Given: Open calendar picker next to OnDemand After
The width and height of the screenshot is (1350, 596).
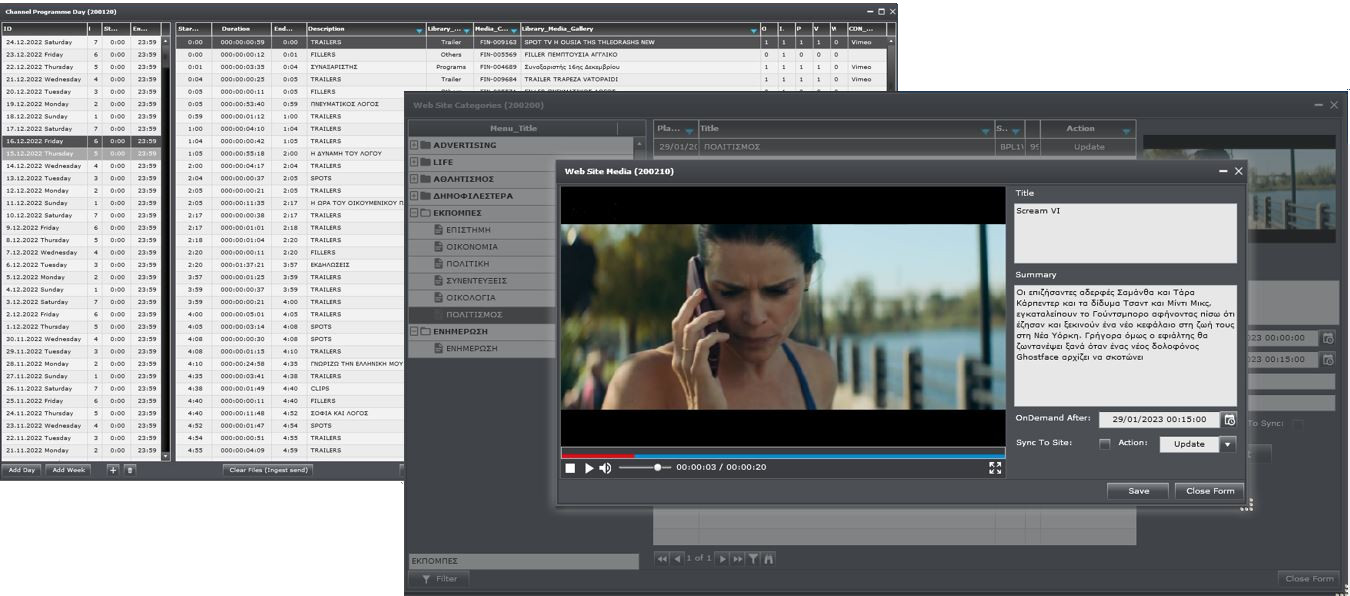Looking at the screenshot, I should (x=1229, y=420).
